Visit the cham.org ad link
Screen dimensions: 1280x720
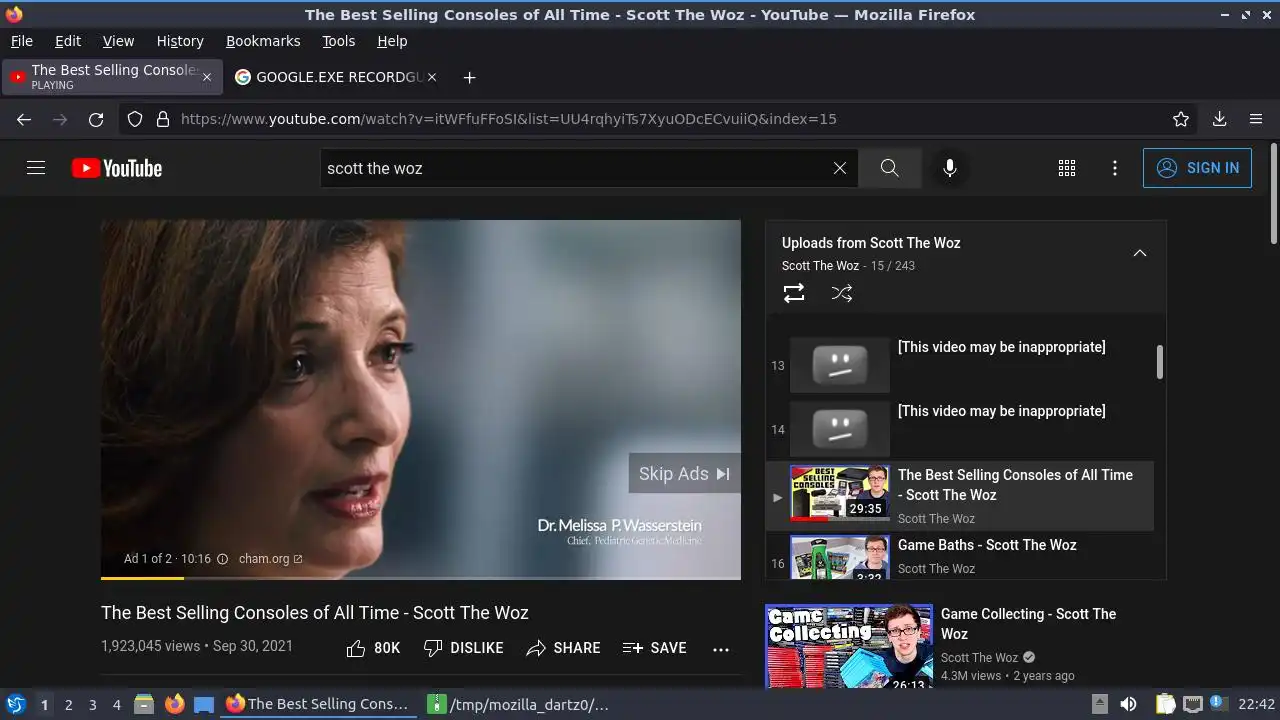270,559
